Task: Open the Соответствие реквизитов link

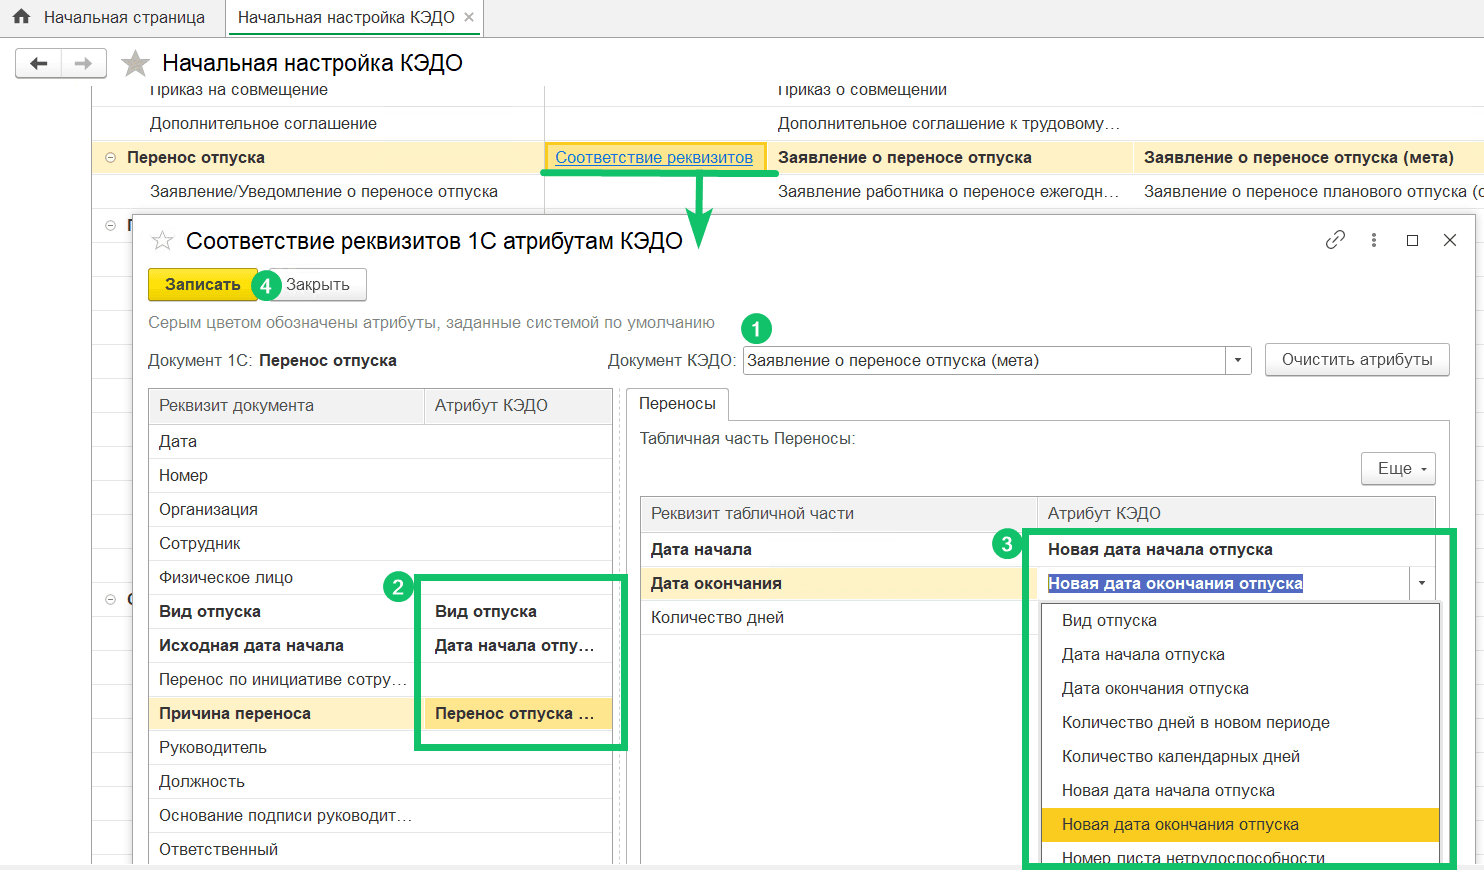Action: [654, 158]
